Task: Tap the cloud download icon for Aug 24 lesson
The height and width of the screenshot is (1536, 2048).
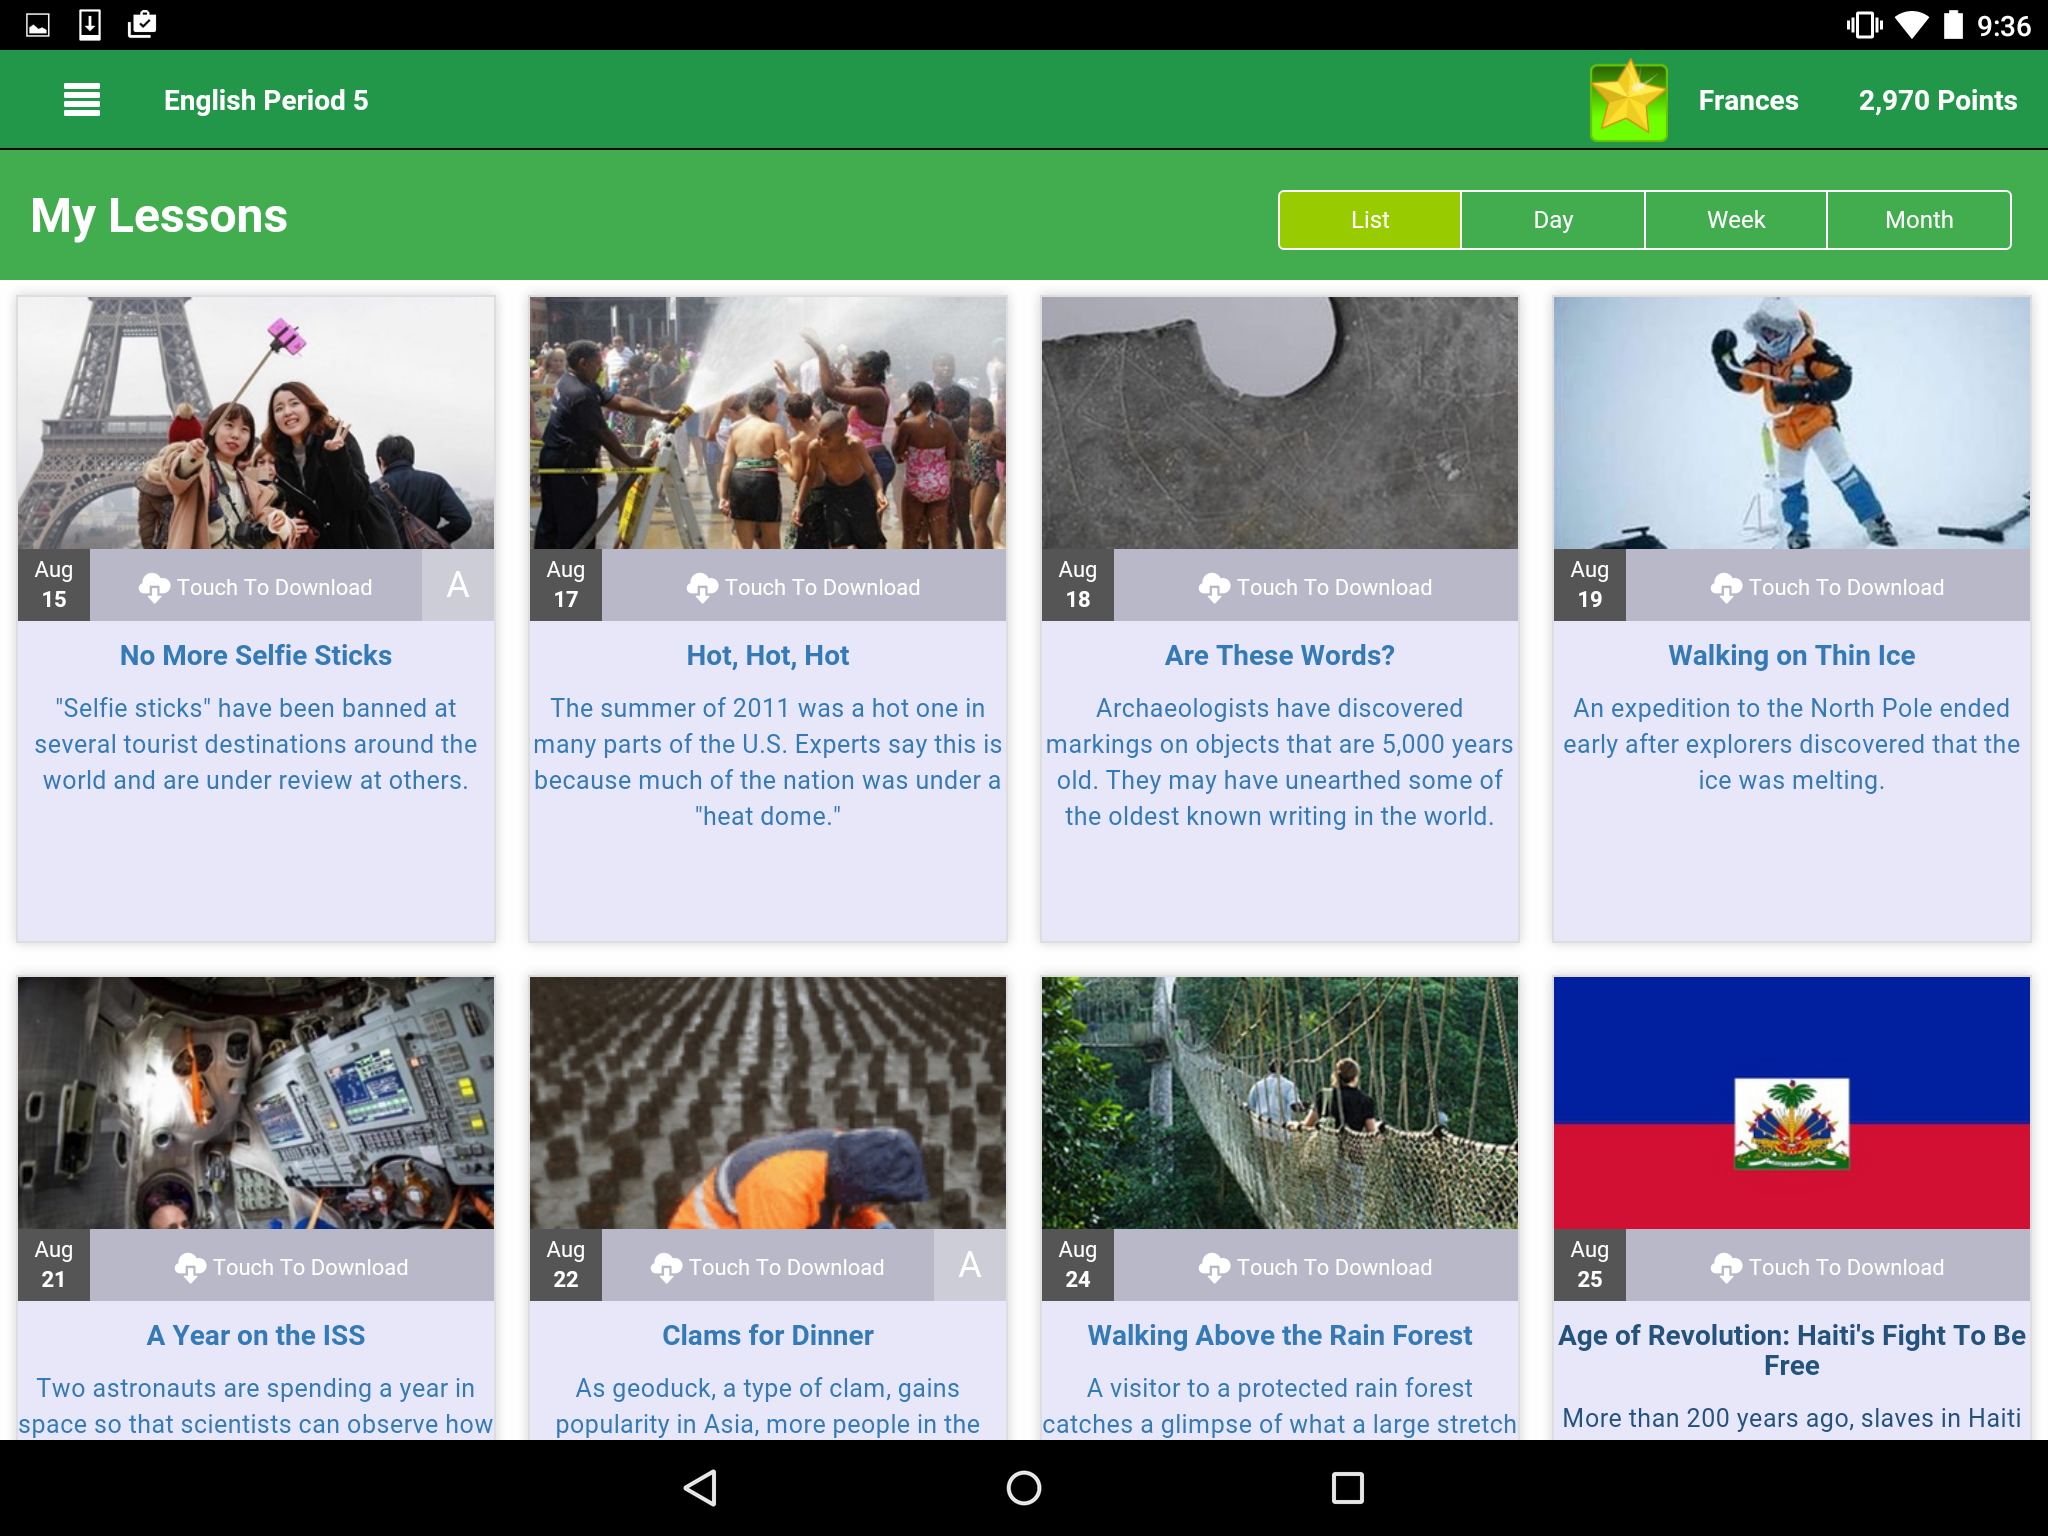Action: (x=1214, y=1267)
